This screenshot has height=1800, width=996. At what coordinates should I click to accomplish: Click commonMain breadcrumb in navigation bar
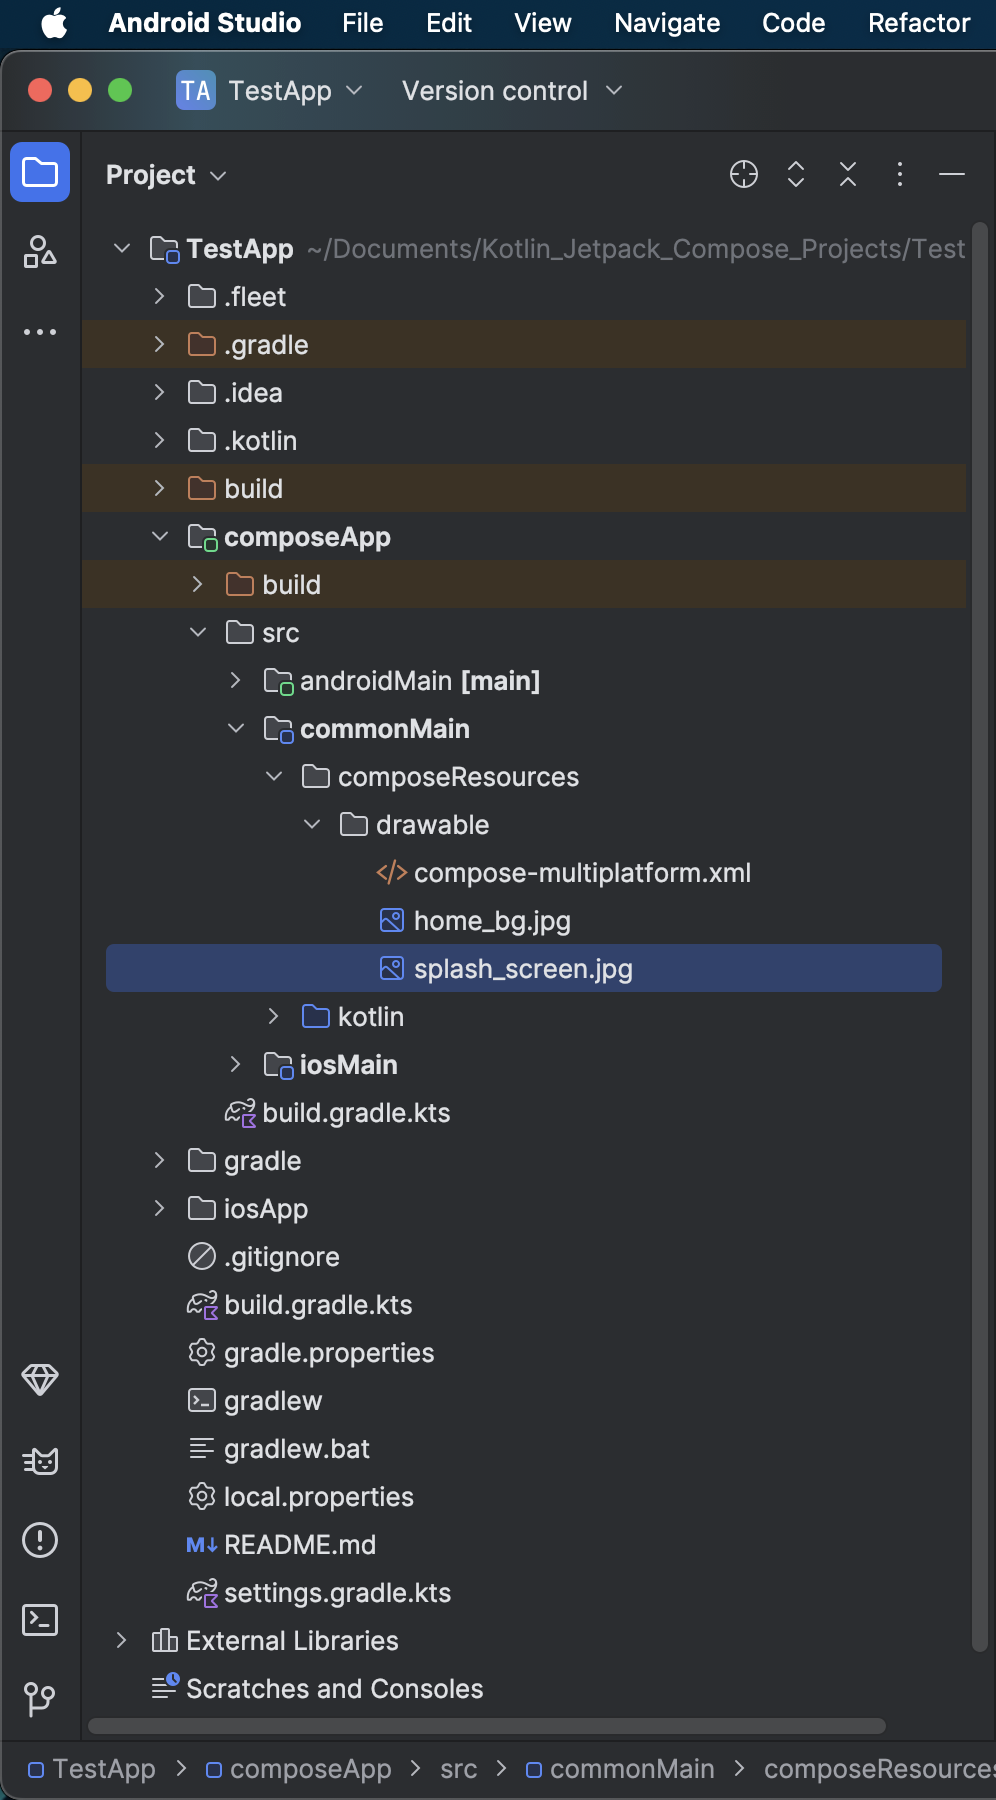tap(620, 1769)
